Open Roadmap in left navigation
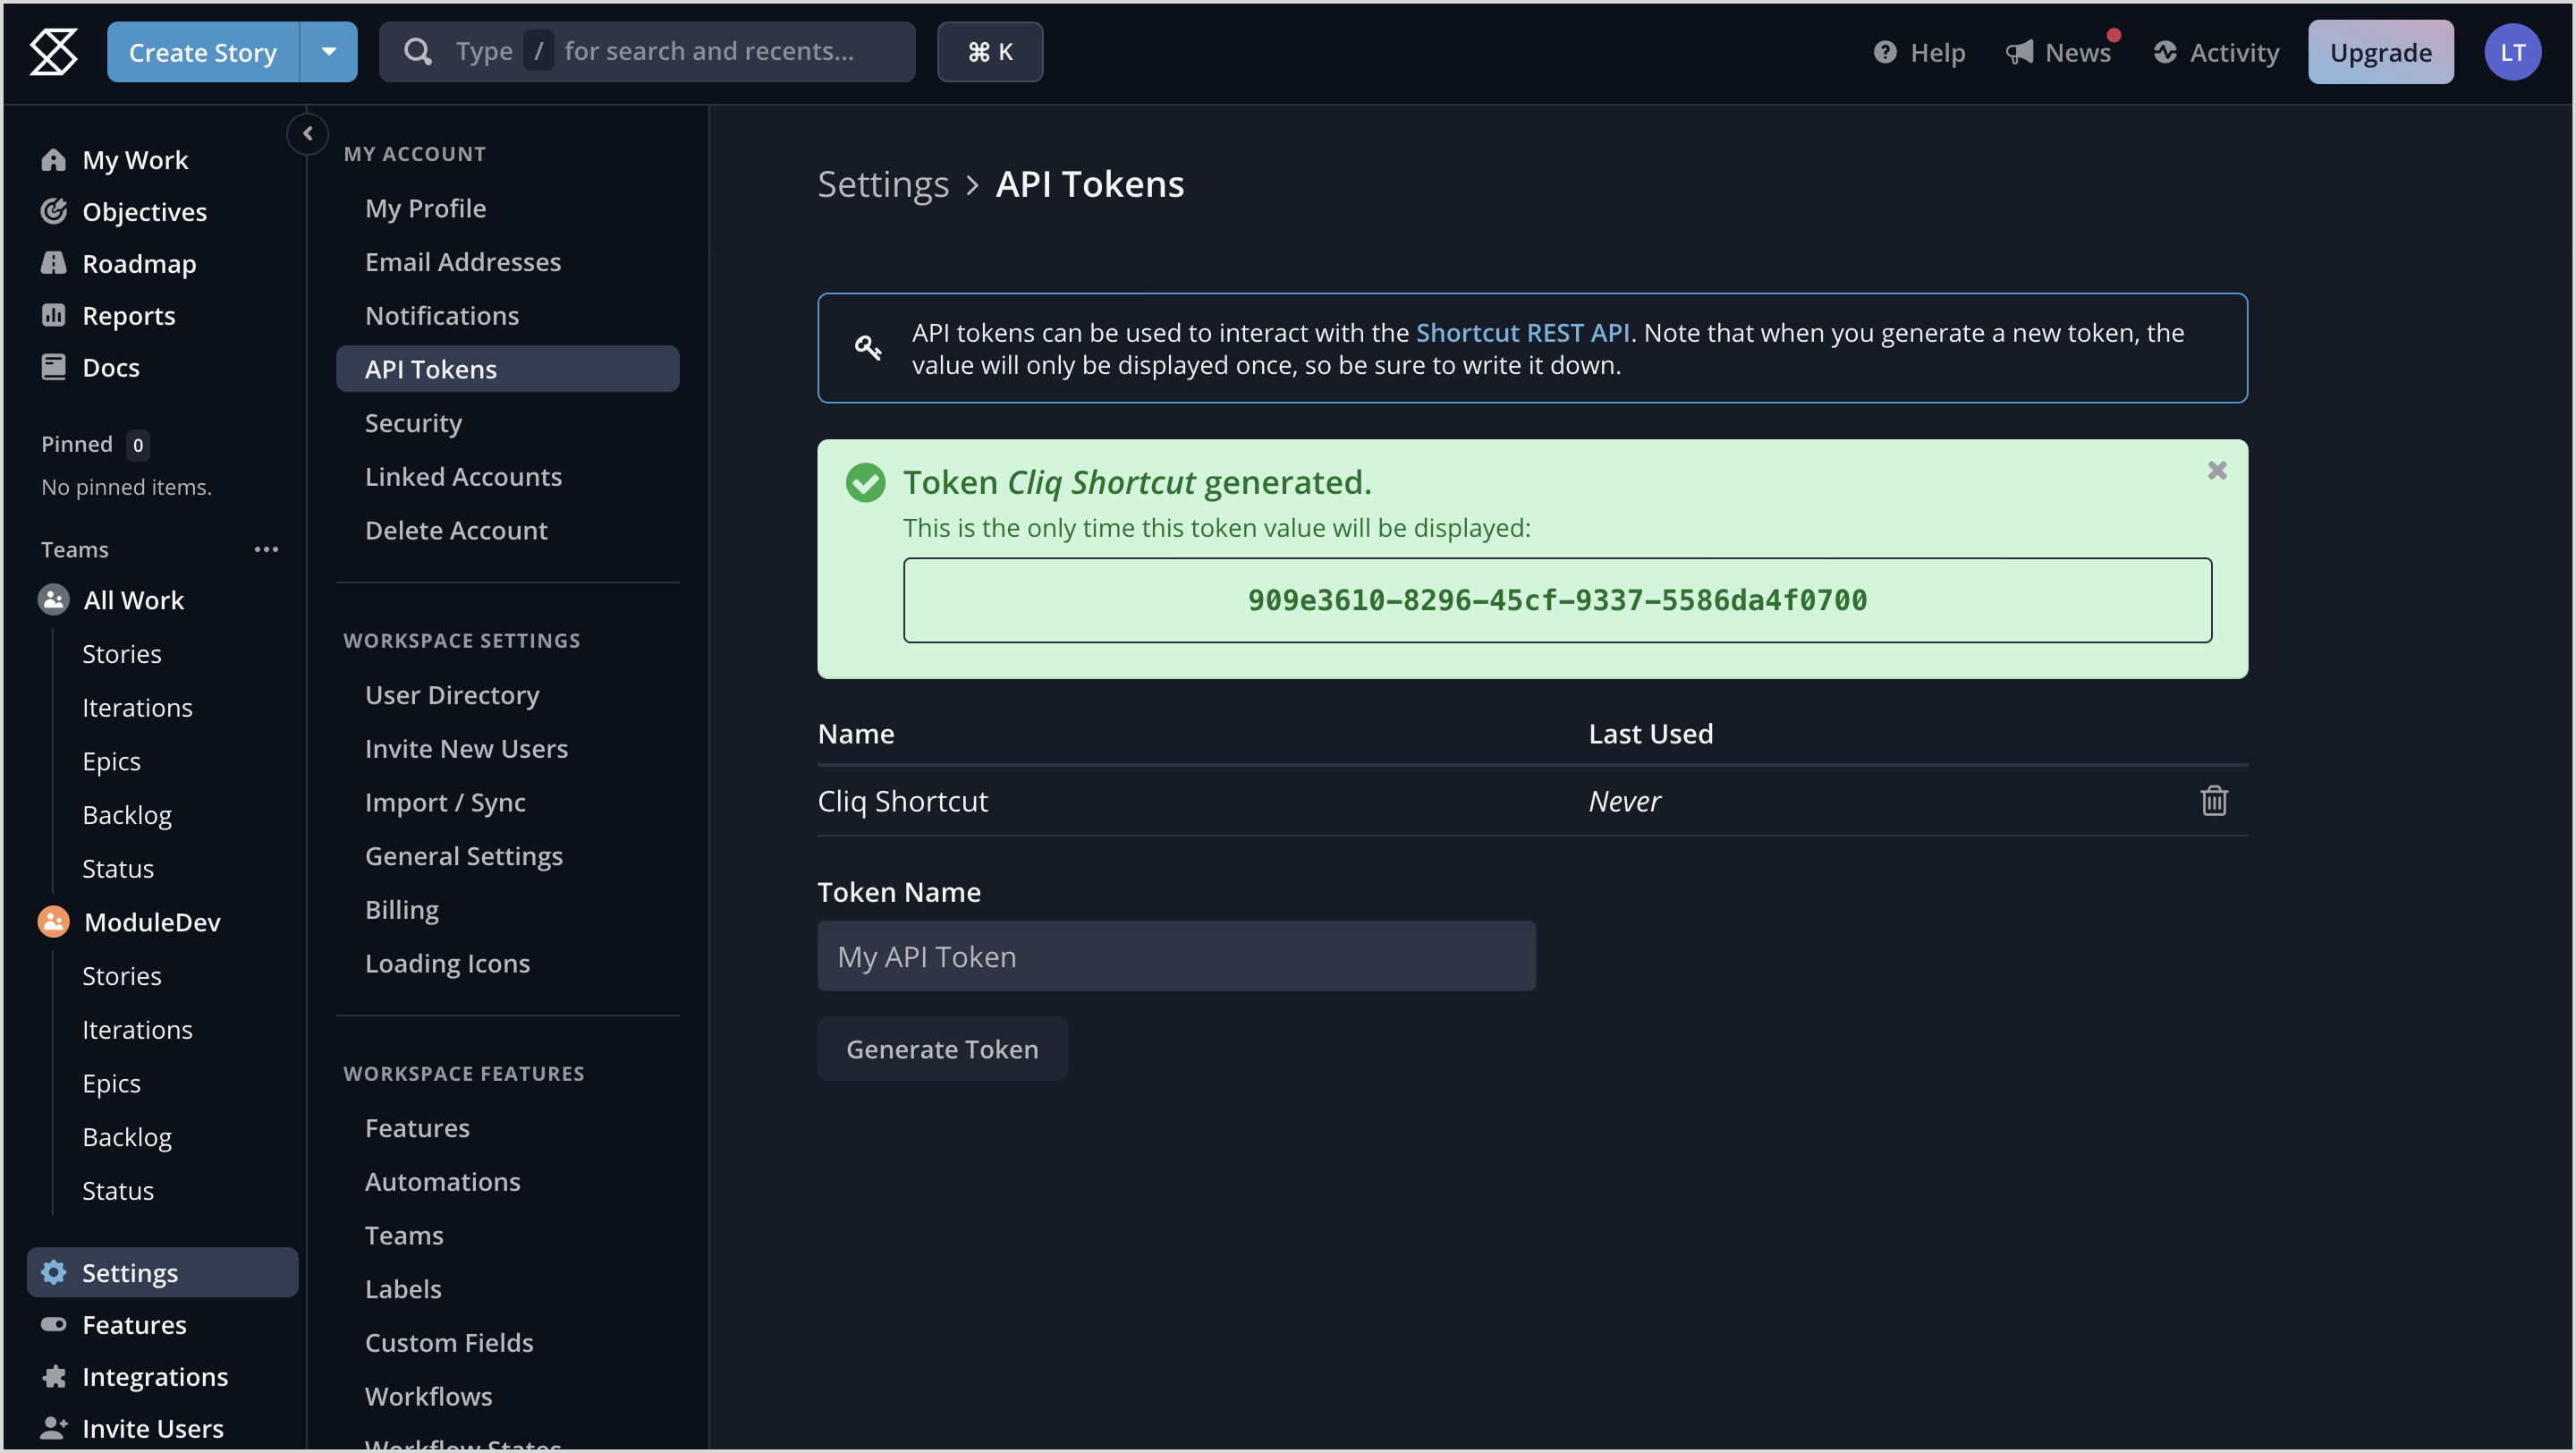The height and width of the screenshot is (1453, 2576). pos(139,264)
